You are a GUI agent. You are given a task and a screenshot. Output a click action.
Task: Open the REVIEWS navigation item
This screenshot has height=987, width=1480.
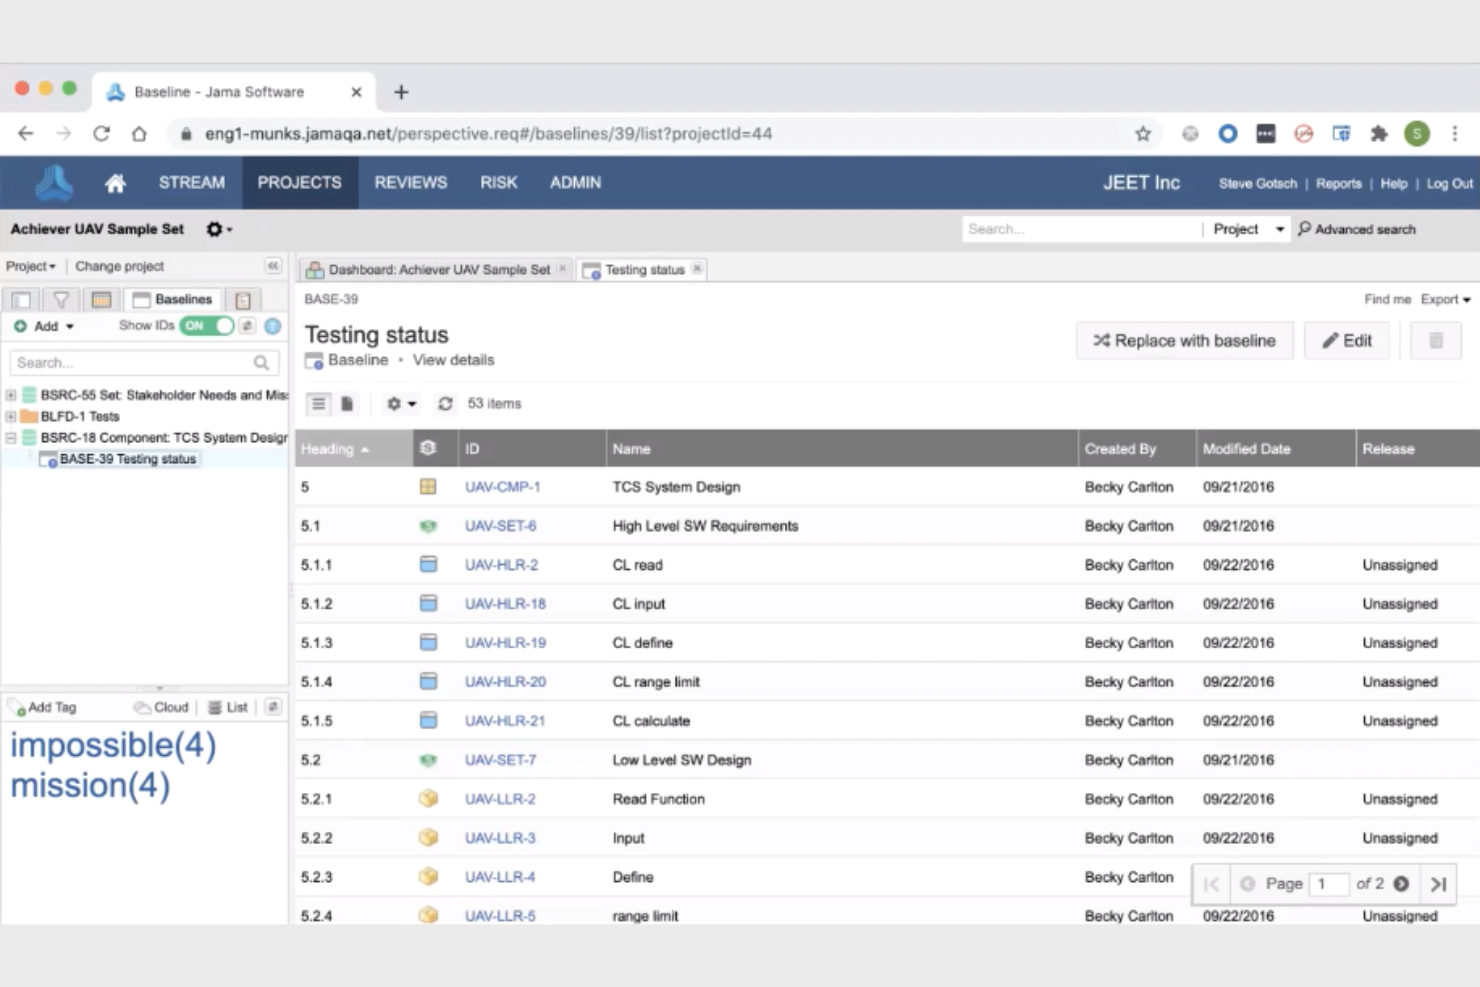pos(411,183)
